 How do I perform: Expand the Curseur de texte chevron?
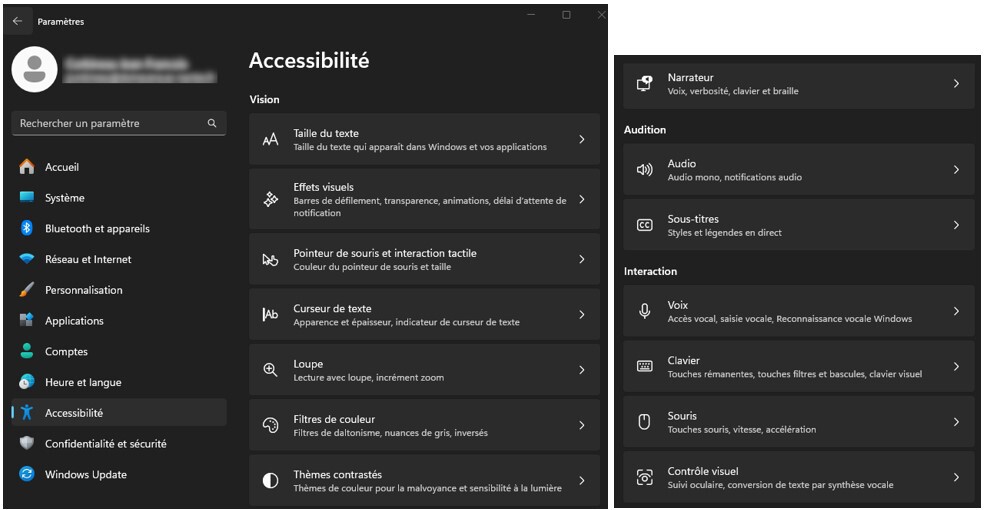pos(581,315)
